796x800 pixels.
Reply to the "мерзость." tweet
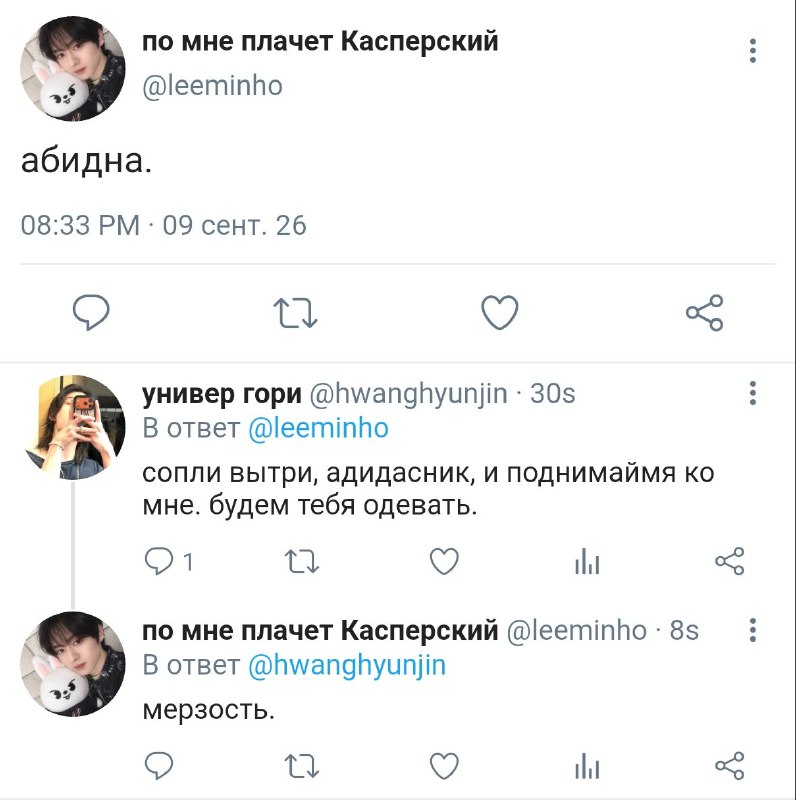pyautogui.click(x=159, y=765)
